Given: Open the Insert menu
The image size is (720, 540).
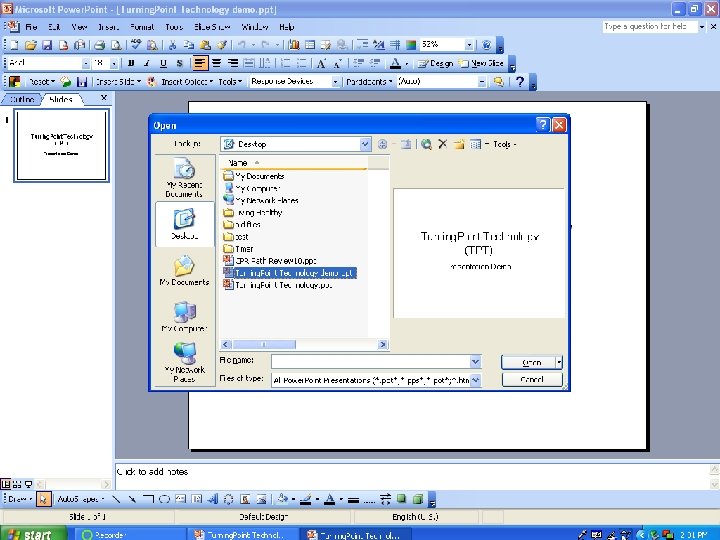Looking at the screenshot, I should [108, 27].
